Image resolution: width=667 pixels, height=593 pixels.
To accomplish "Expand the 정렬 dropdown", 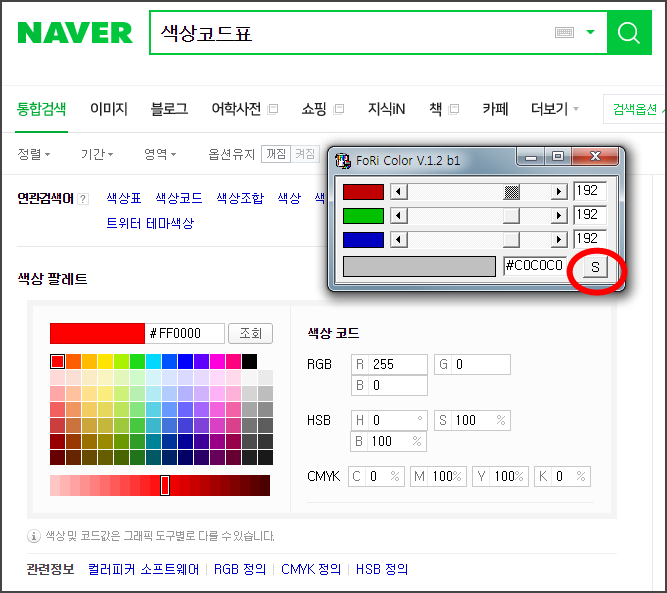I will pyautogui.click(x=34, y=154).
